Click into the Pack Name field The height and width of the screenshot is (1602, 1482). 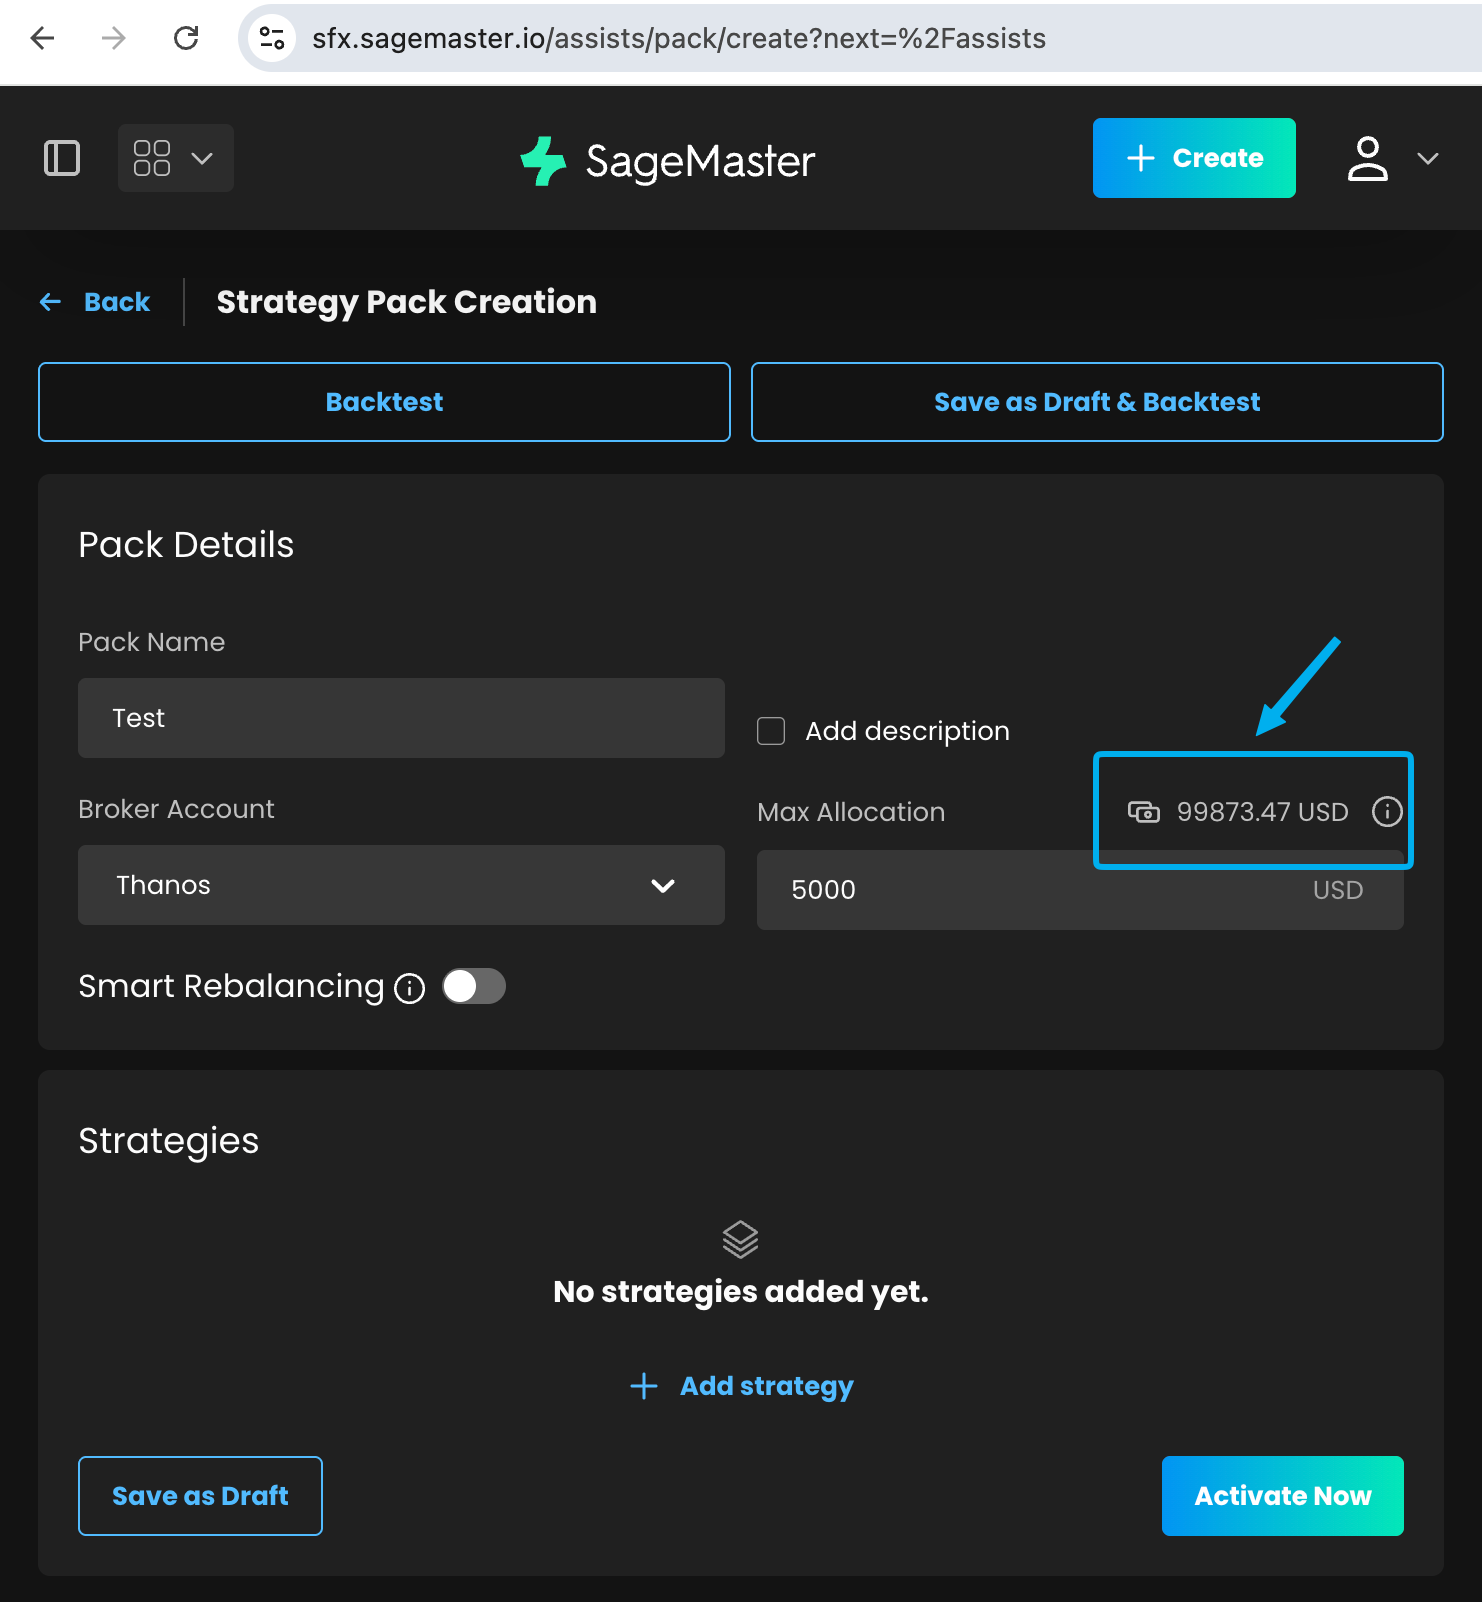point(401,718)
